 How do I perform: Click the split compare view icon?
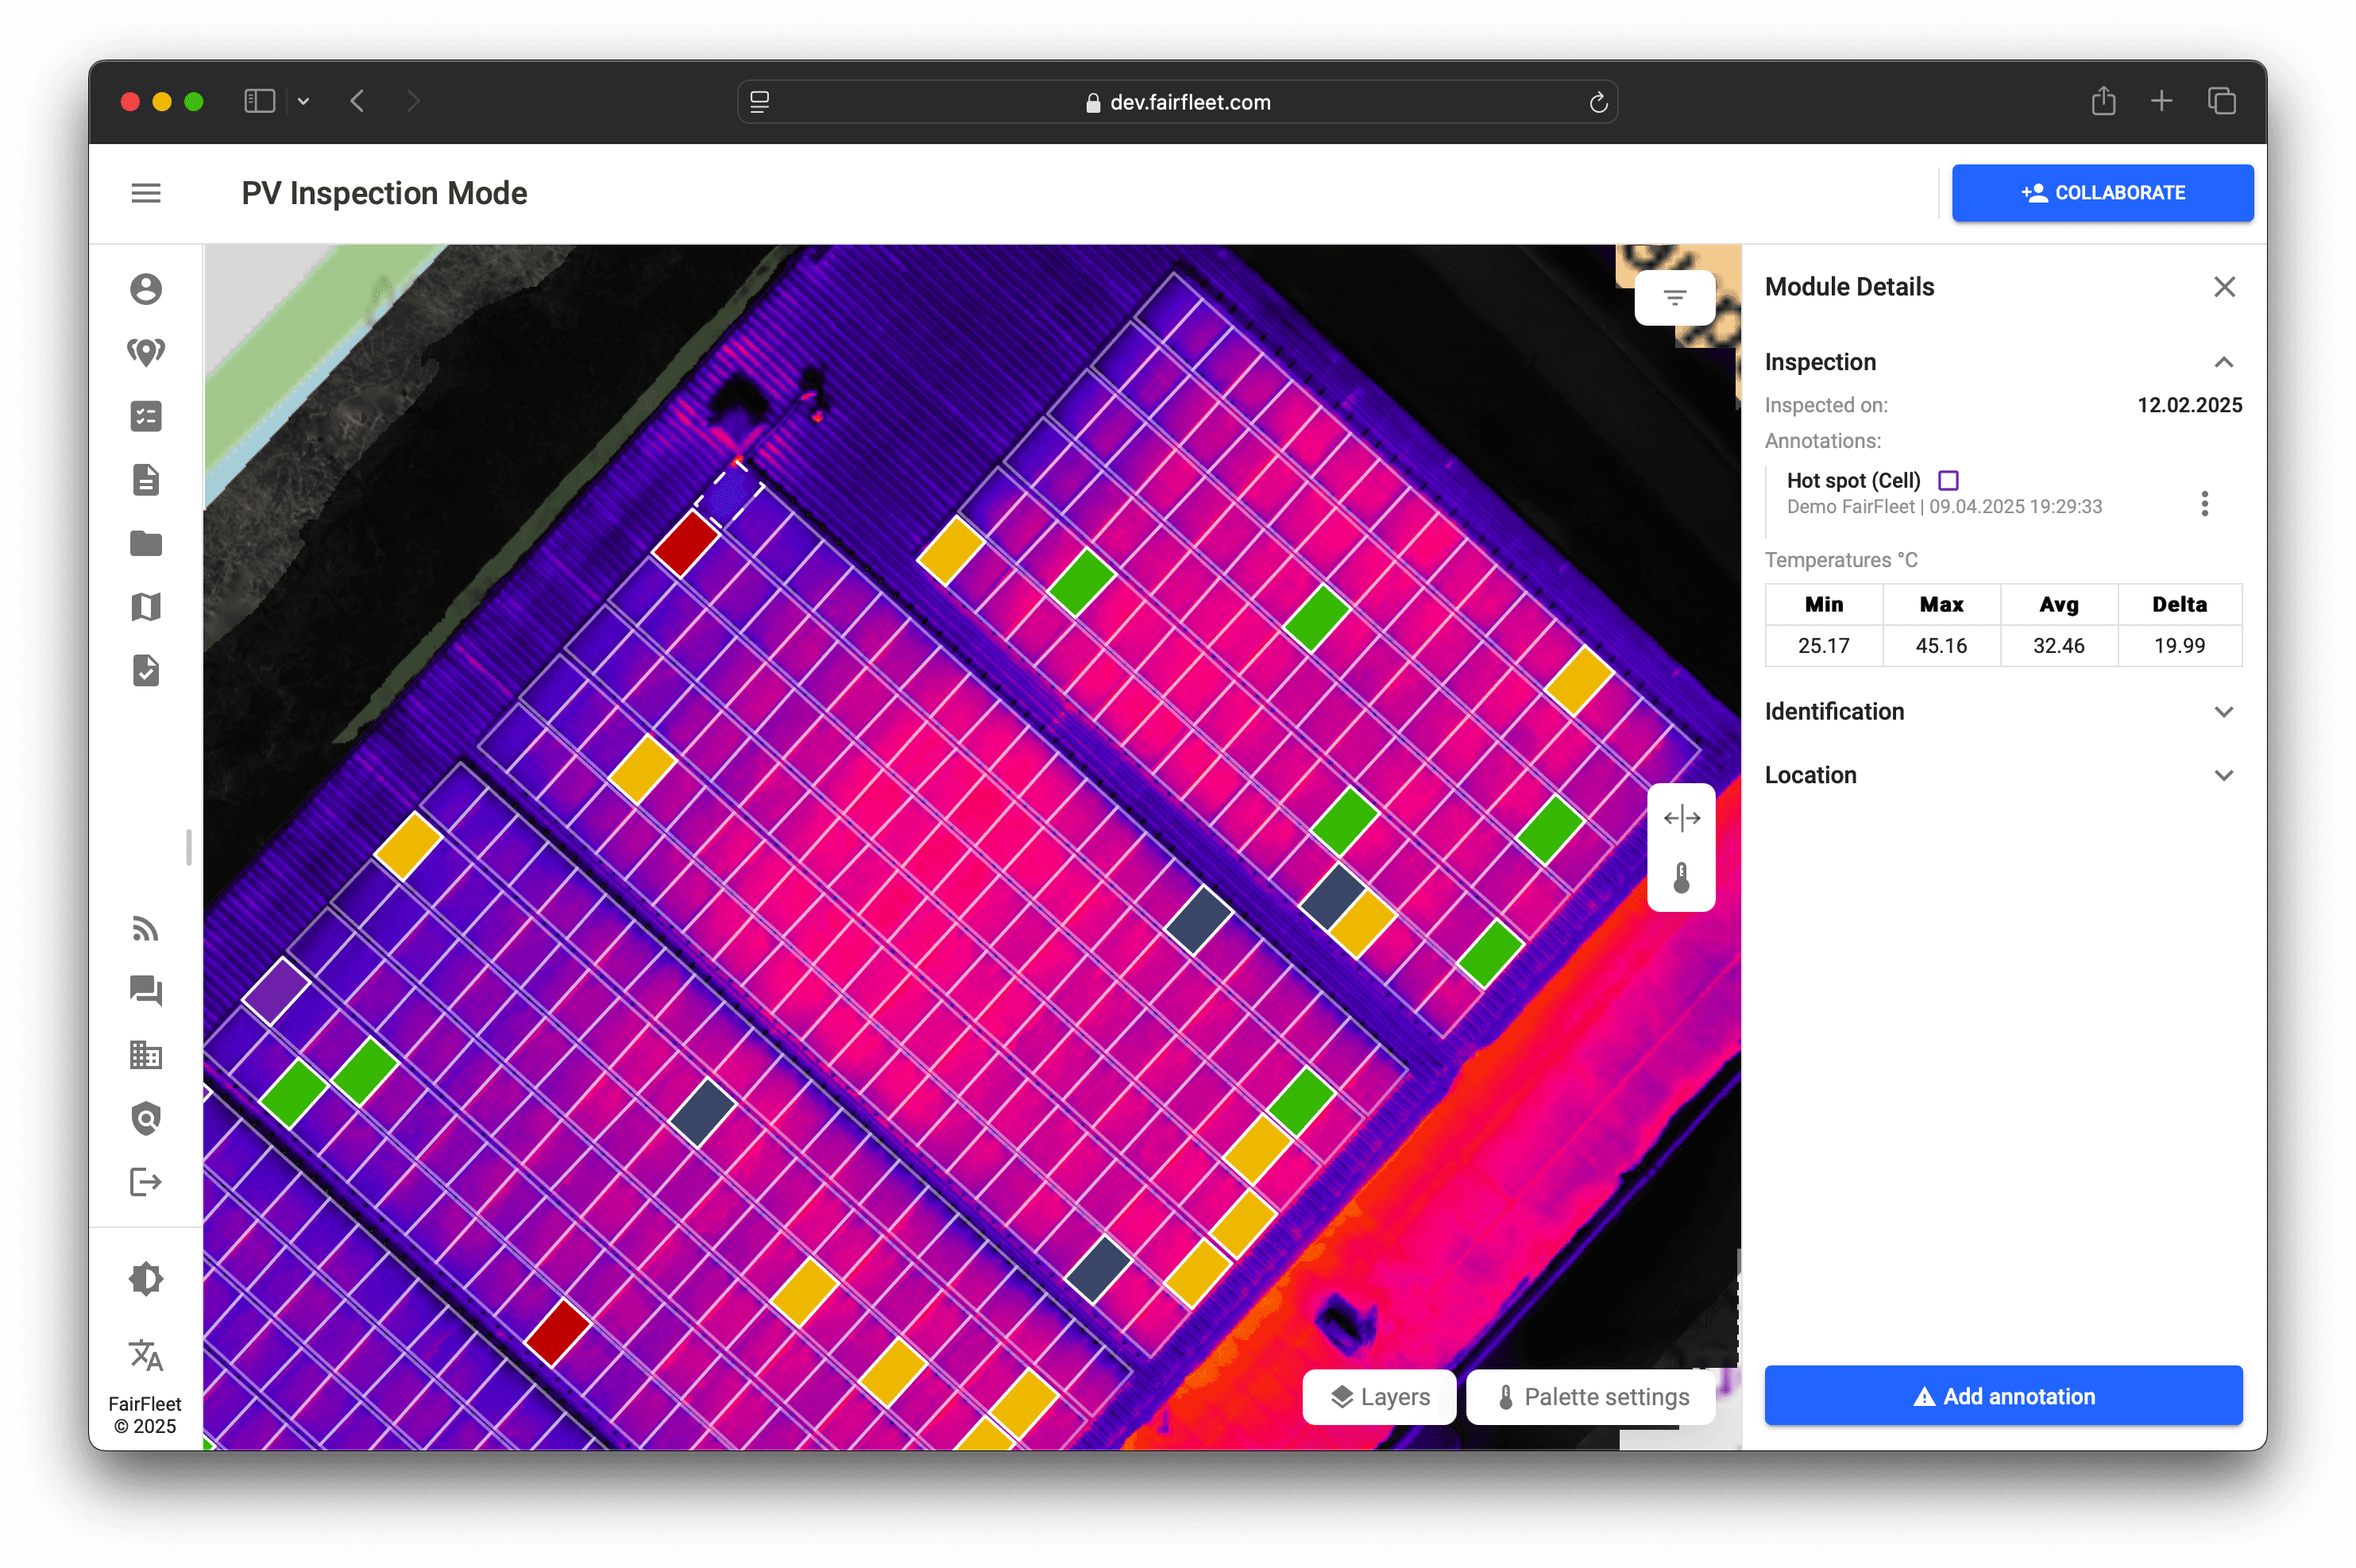click(1681, 818)
